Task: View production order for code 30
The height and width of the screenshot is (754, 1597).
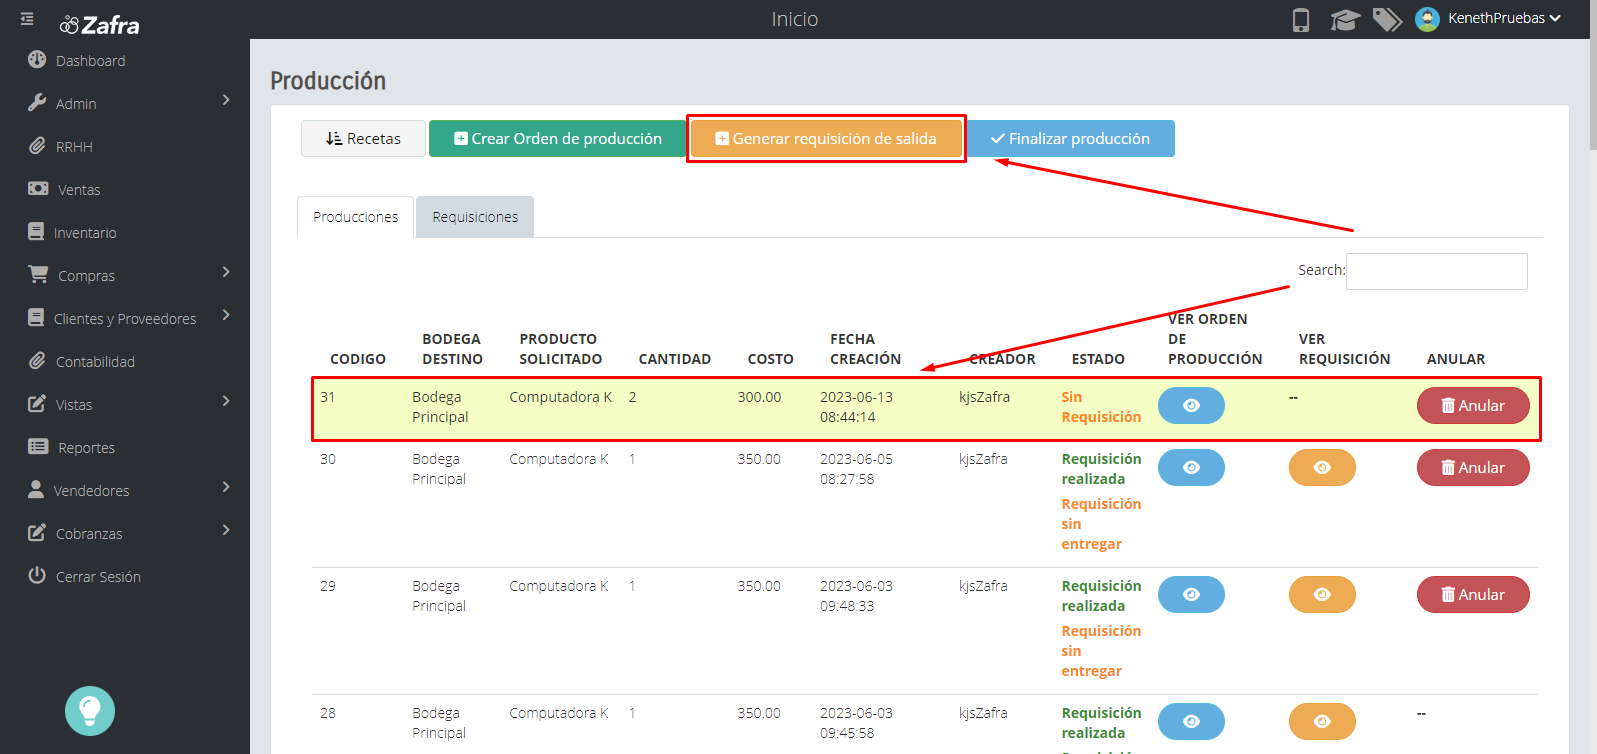Action: [x=1191, y=467]
